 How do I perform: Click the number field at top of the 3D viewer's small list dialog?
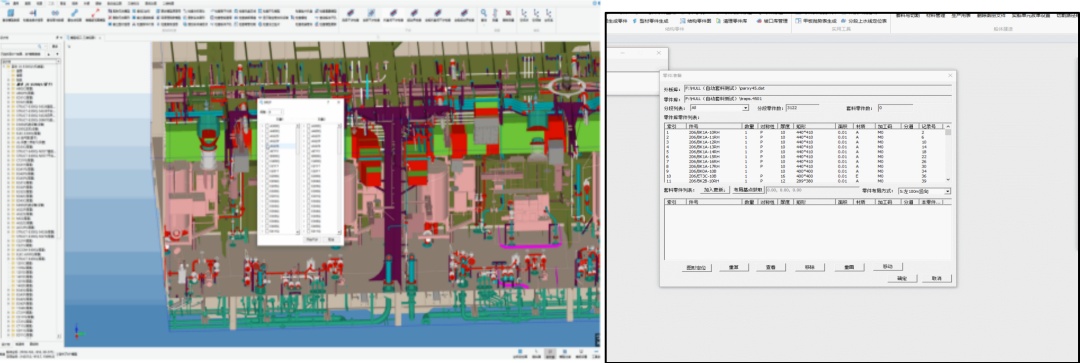click(276, 111)
